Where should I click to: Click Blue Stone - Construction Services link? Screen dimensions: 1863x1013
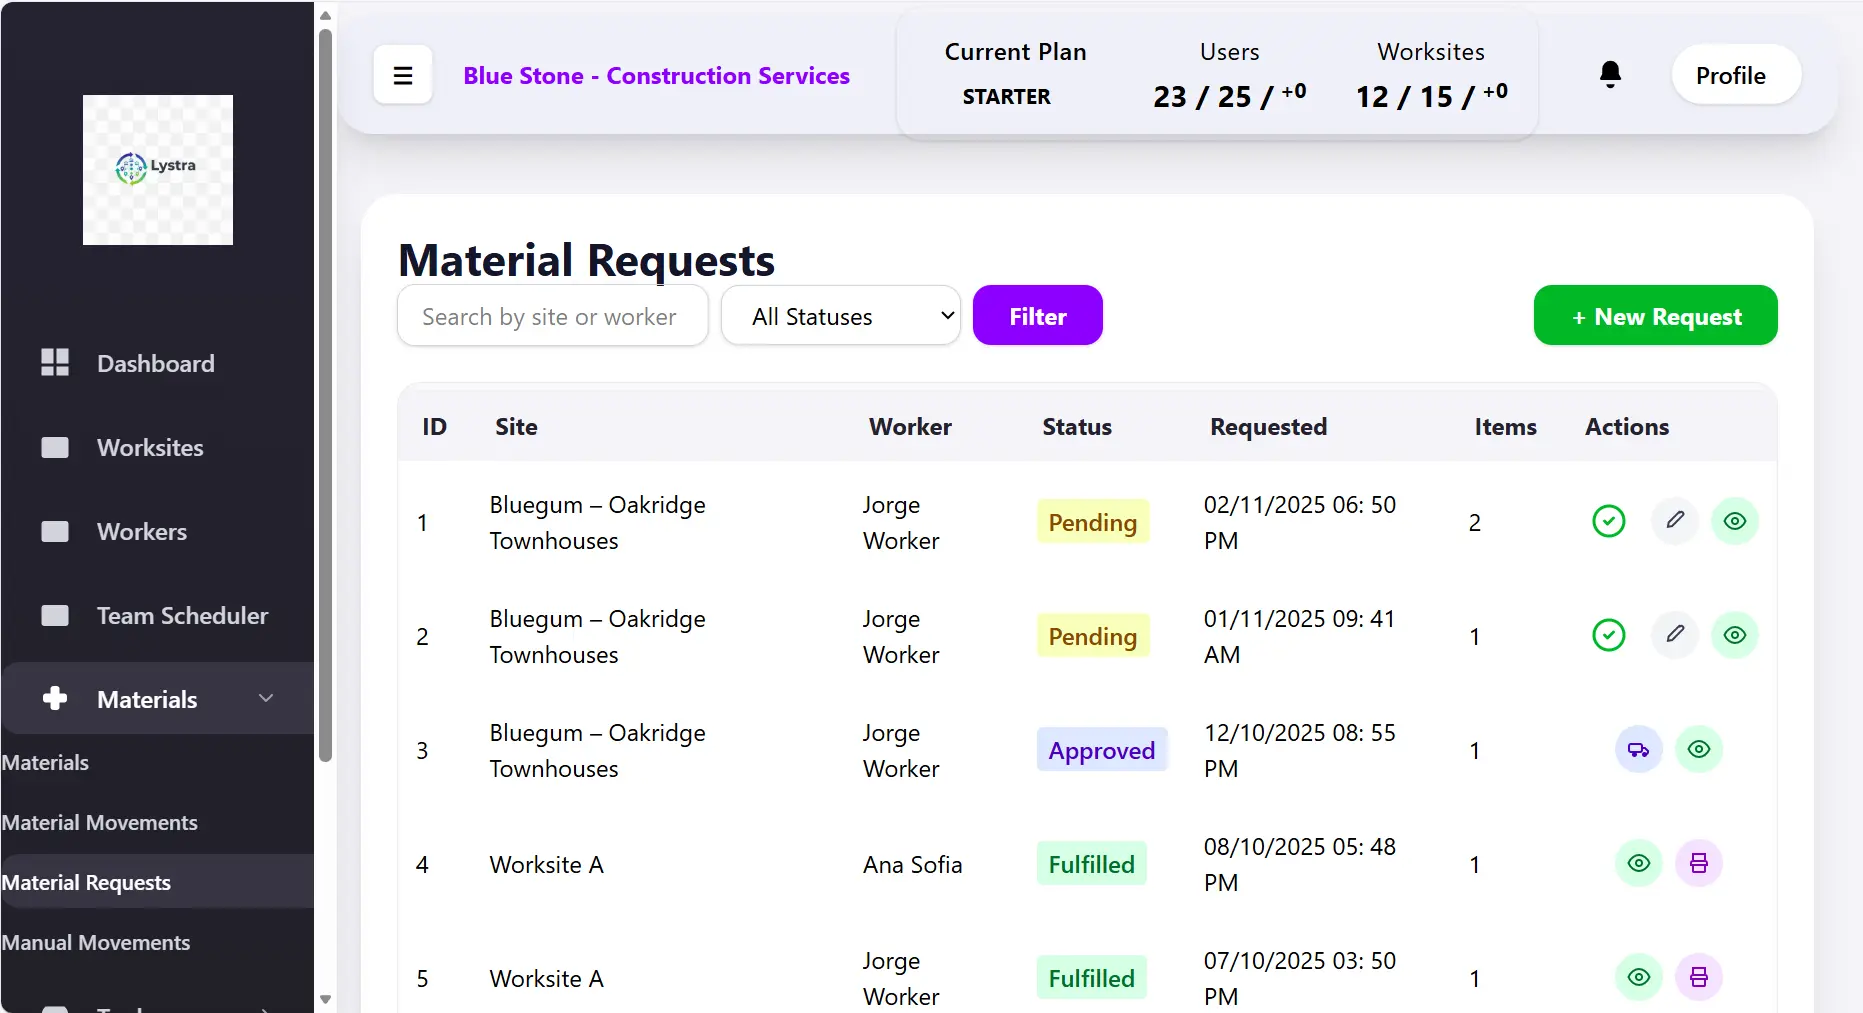pyautogui.click(x=657, y=76)
